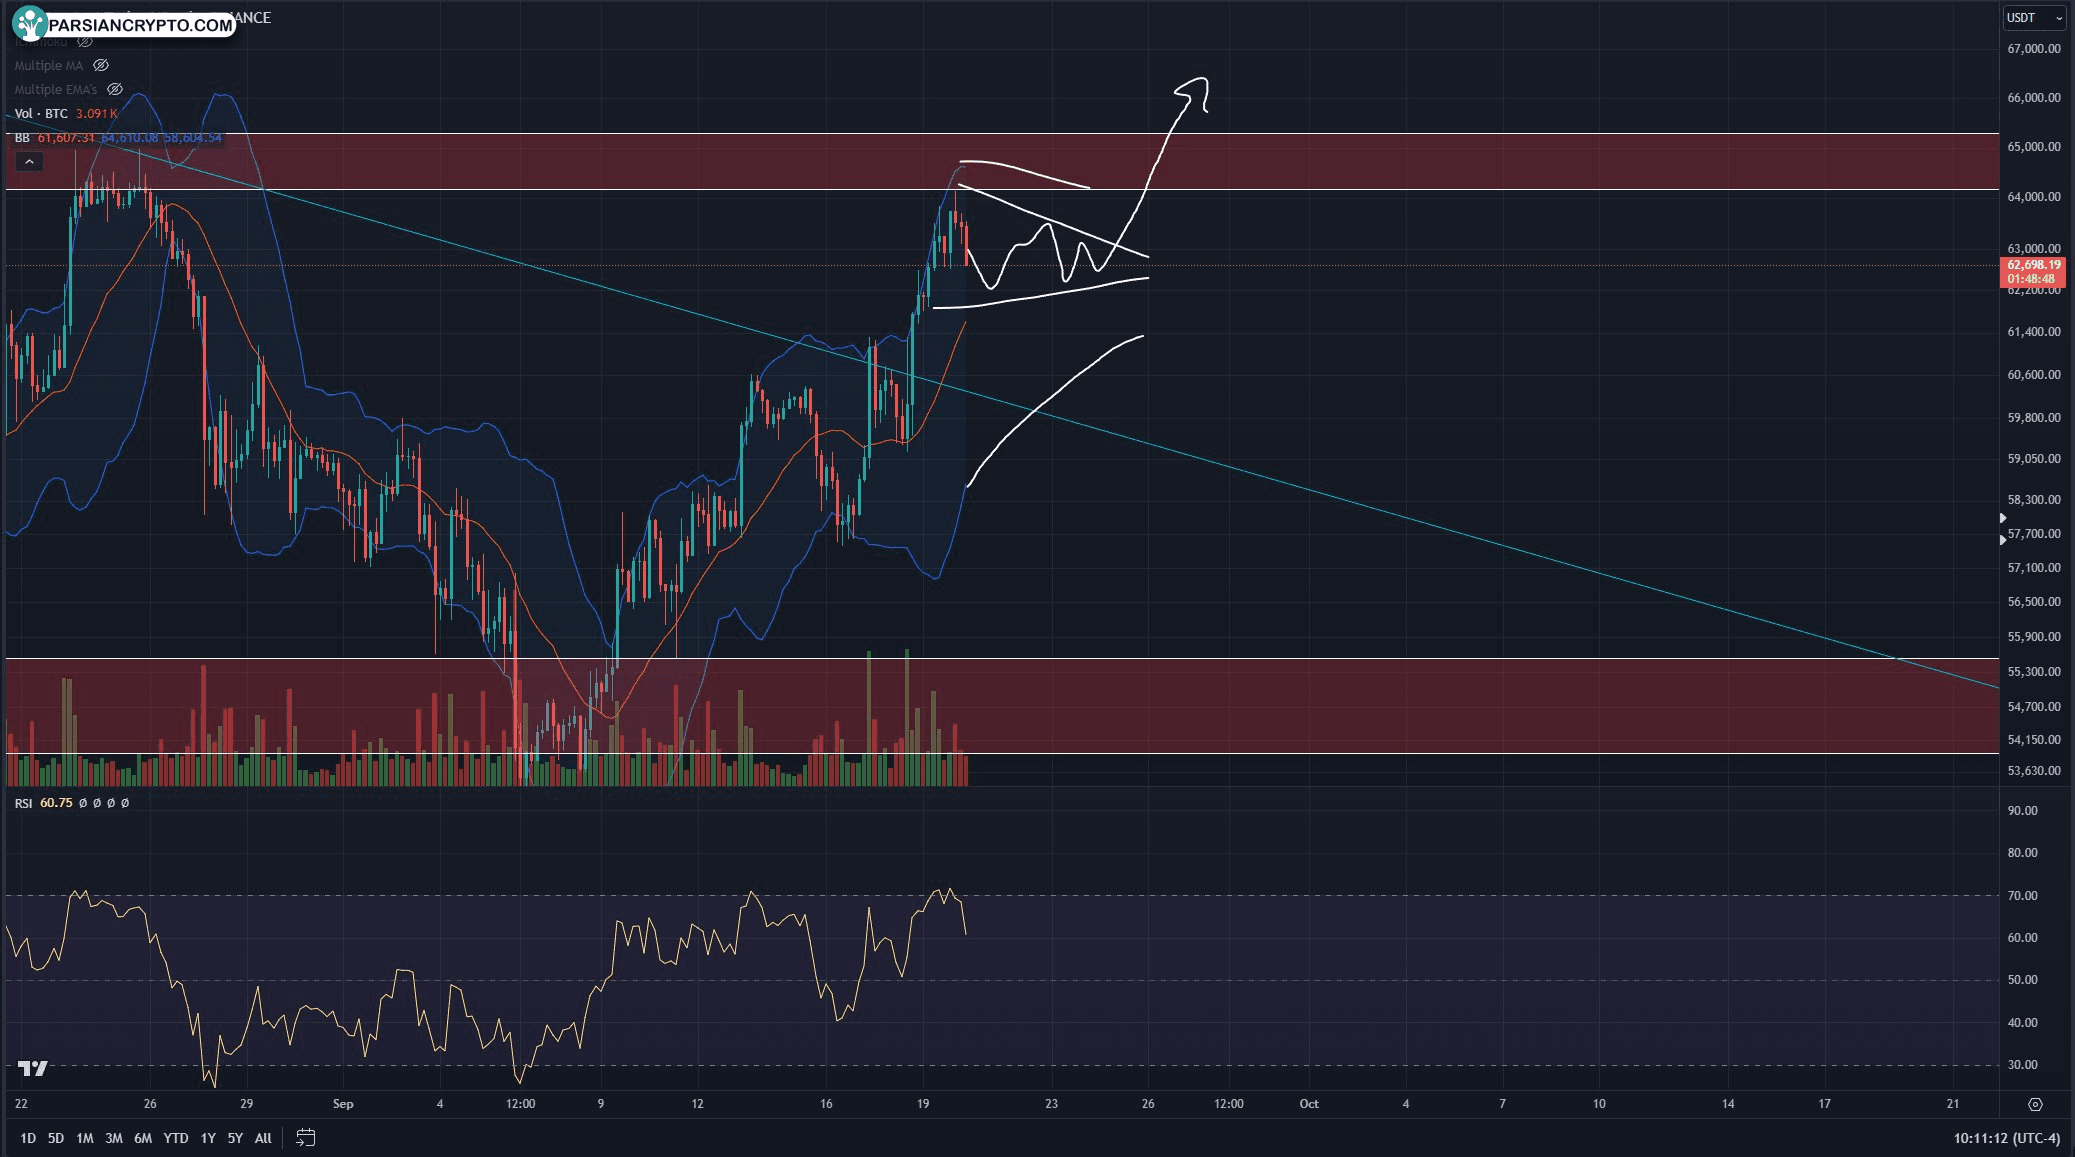Select the 1M date range
The image size is (2075, 1157).
85,1138
